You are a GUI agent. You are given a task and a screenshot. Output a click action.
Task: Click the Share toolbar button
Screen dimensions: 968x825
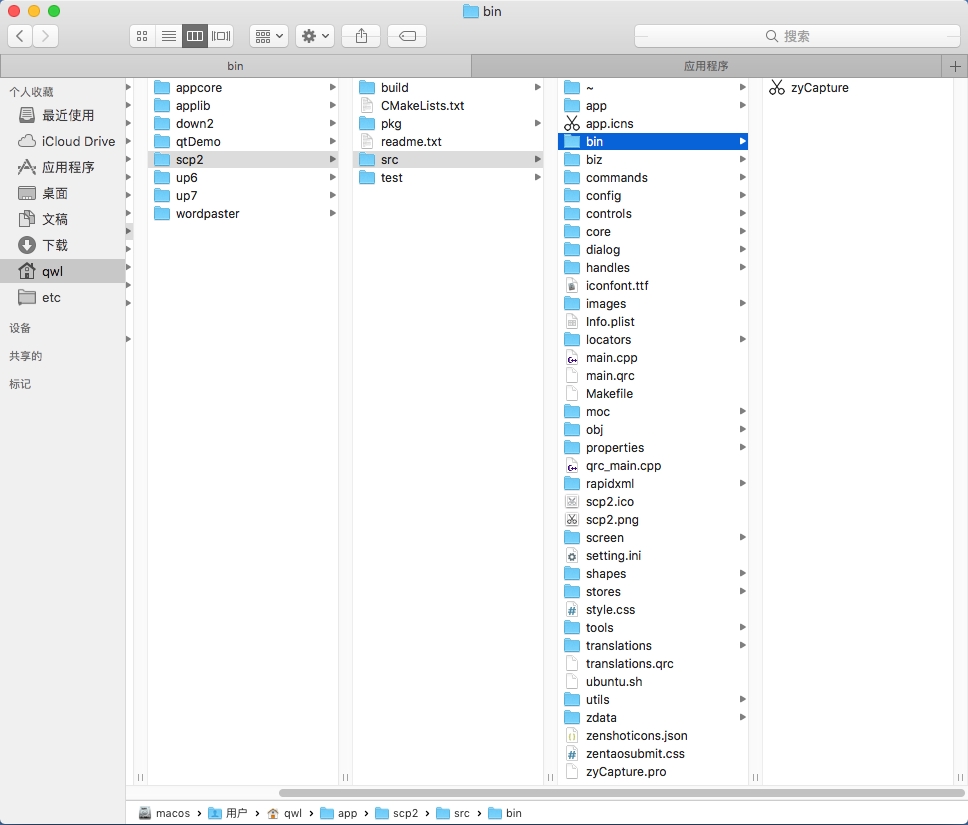click(361, 36)
